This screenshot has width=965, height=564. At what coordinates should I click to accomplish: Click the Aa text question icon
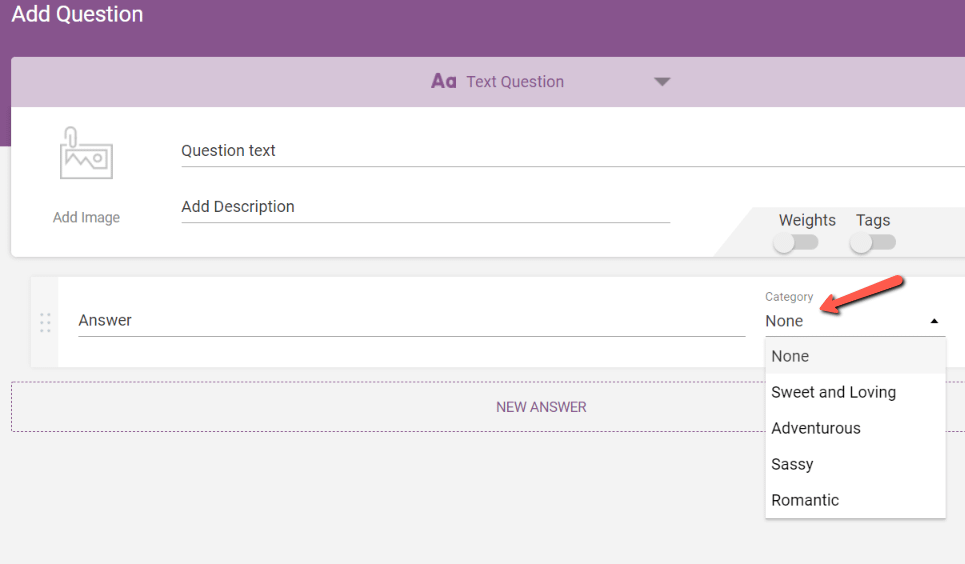(443, 82)
